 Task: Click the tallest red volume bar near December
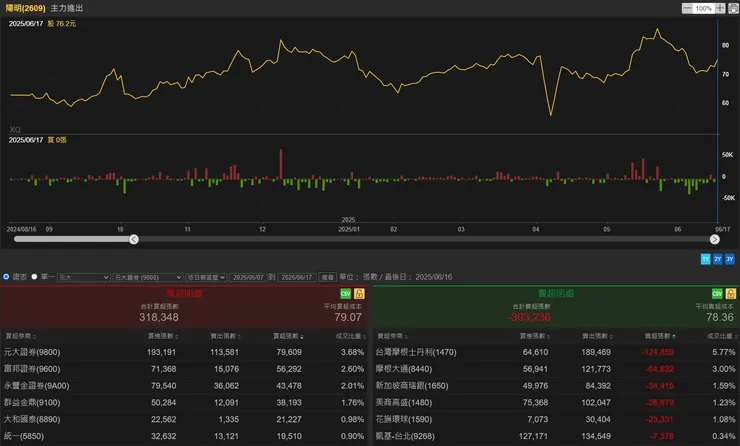[281, 164]
